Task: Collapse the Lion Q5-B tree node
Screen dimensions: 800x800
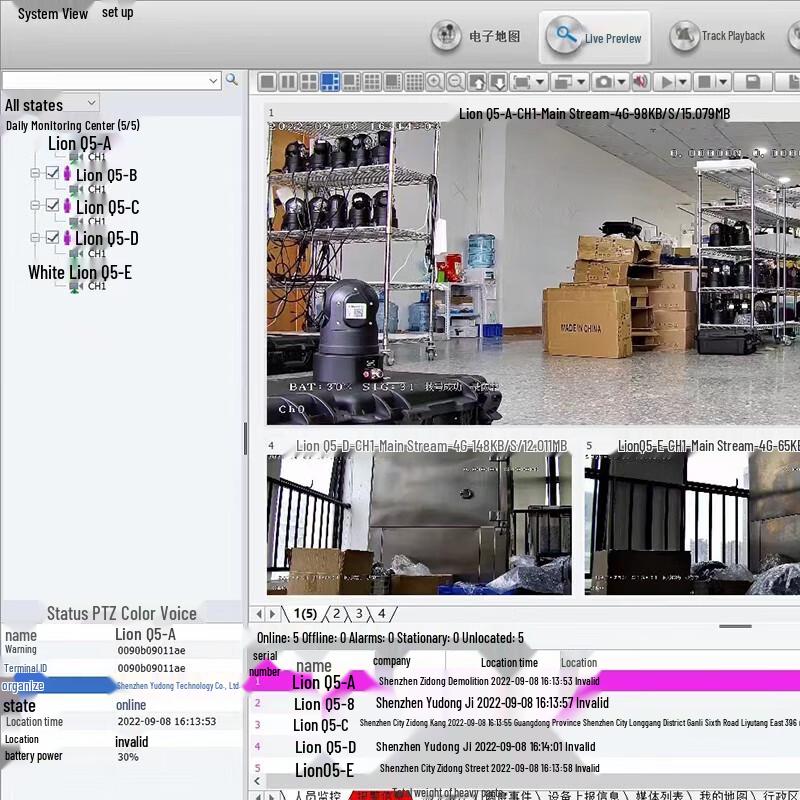Action: (35, 173)
